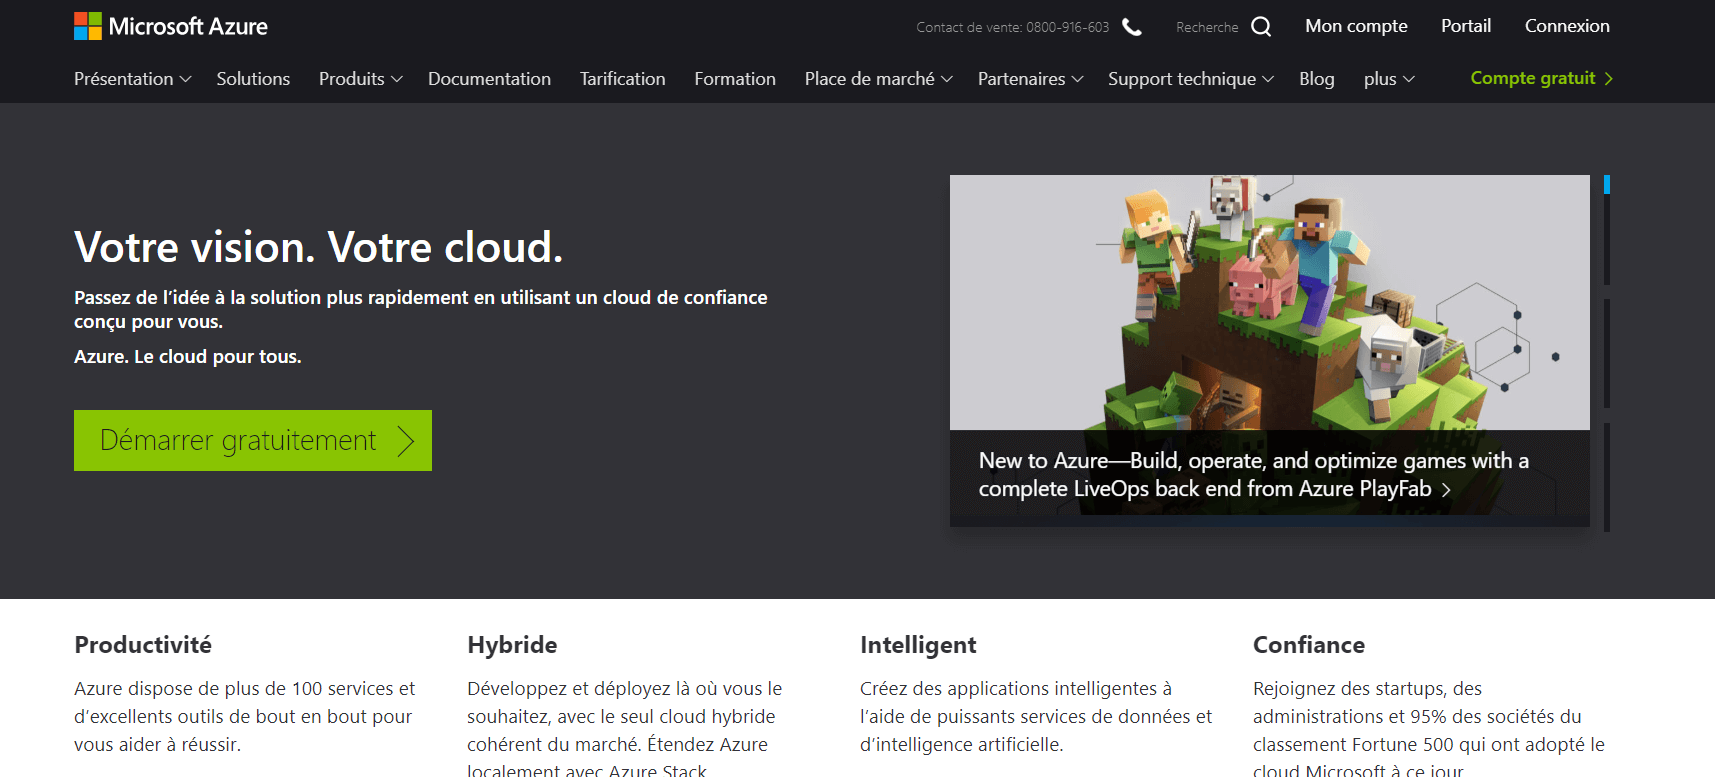Screen dimensions: 1715x777
Task: Click the Hybride heading
Action: (512, 645)
